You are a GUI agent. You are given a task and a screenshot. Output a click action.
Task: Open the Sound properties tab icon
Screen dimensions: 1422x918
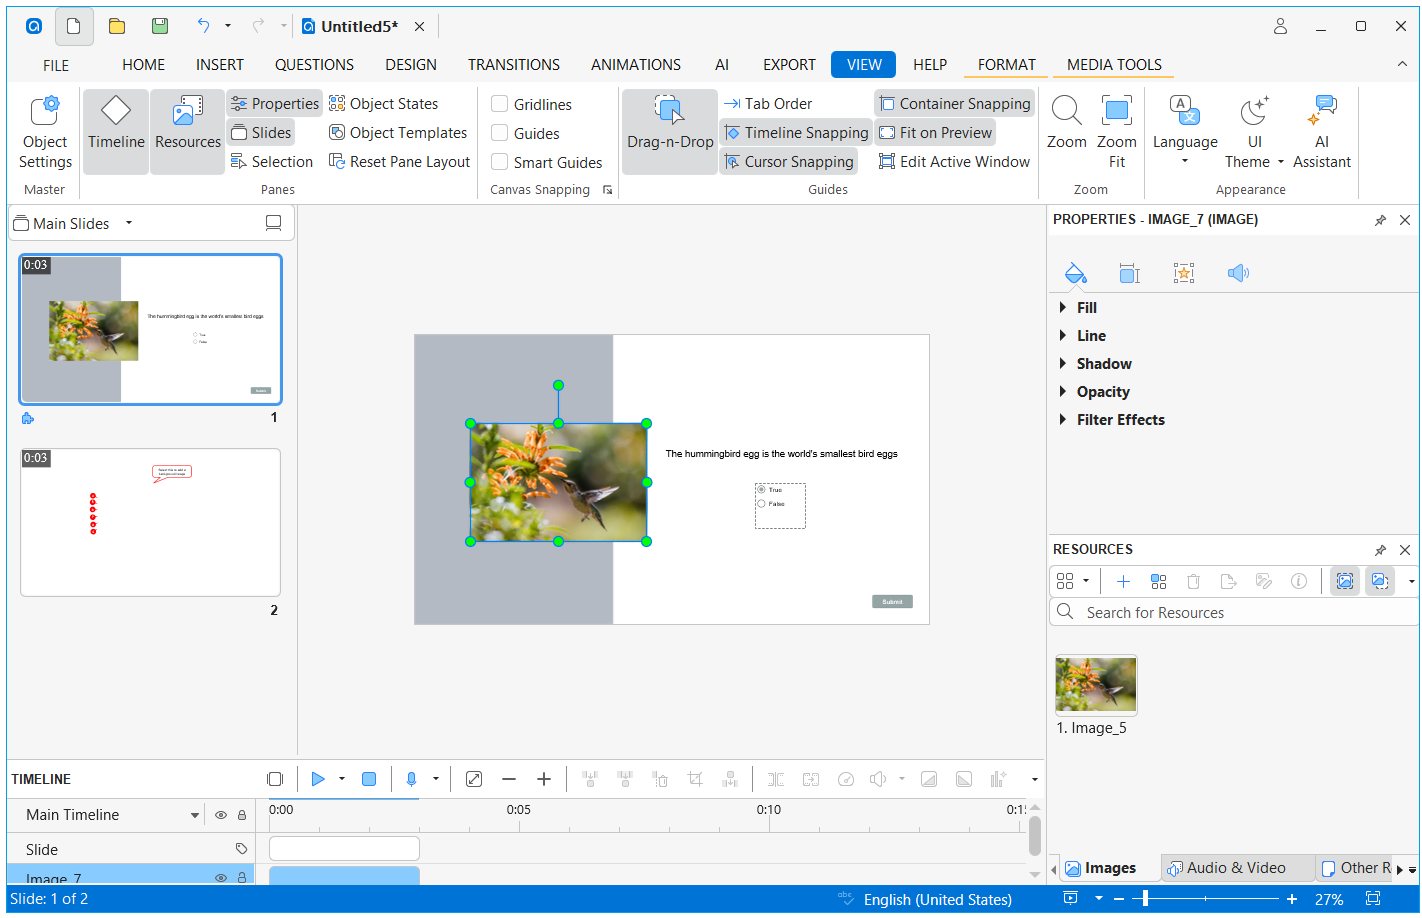pyautogui.click(x=1238, y=273)
